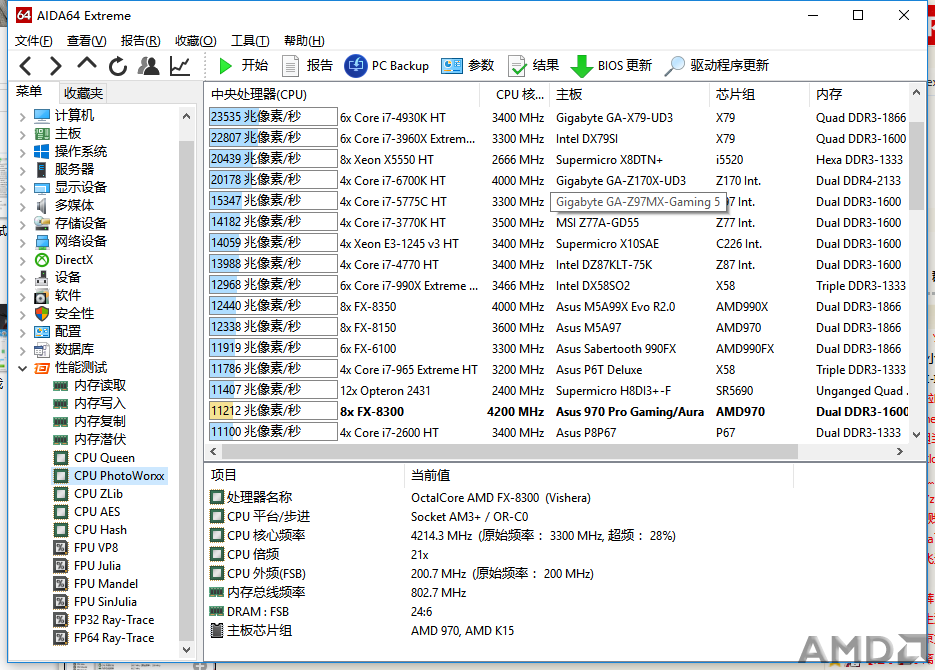Open the 查看(V) menu

click(x=86, y=41)
